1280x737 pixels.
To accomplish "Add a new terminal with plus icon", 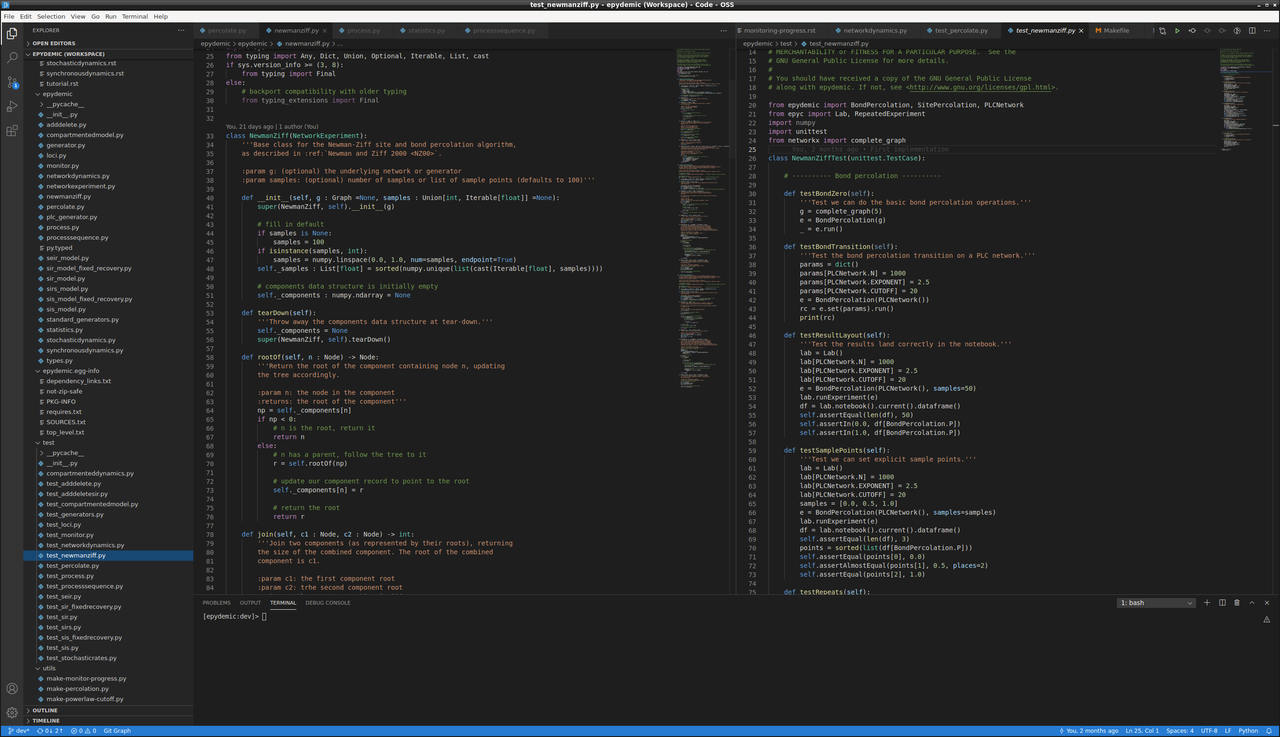I will click(1207, 603).
